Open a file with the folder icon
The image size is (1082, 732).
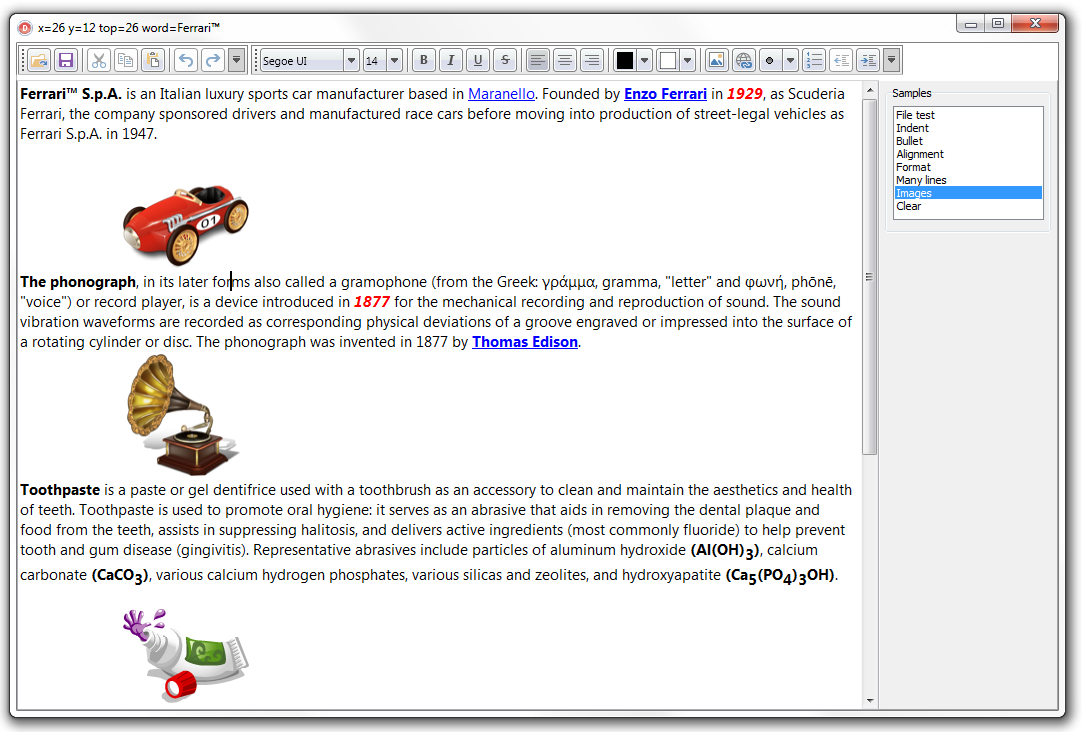(39, 61)
